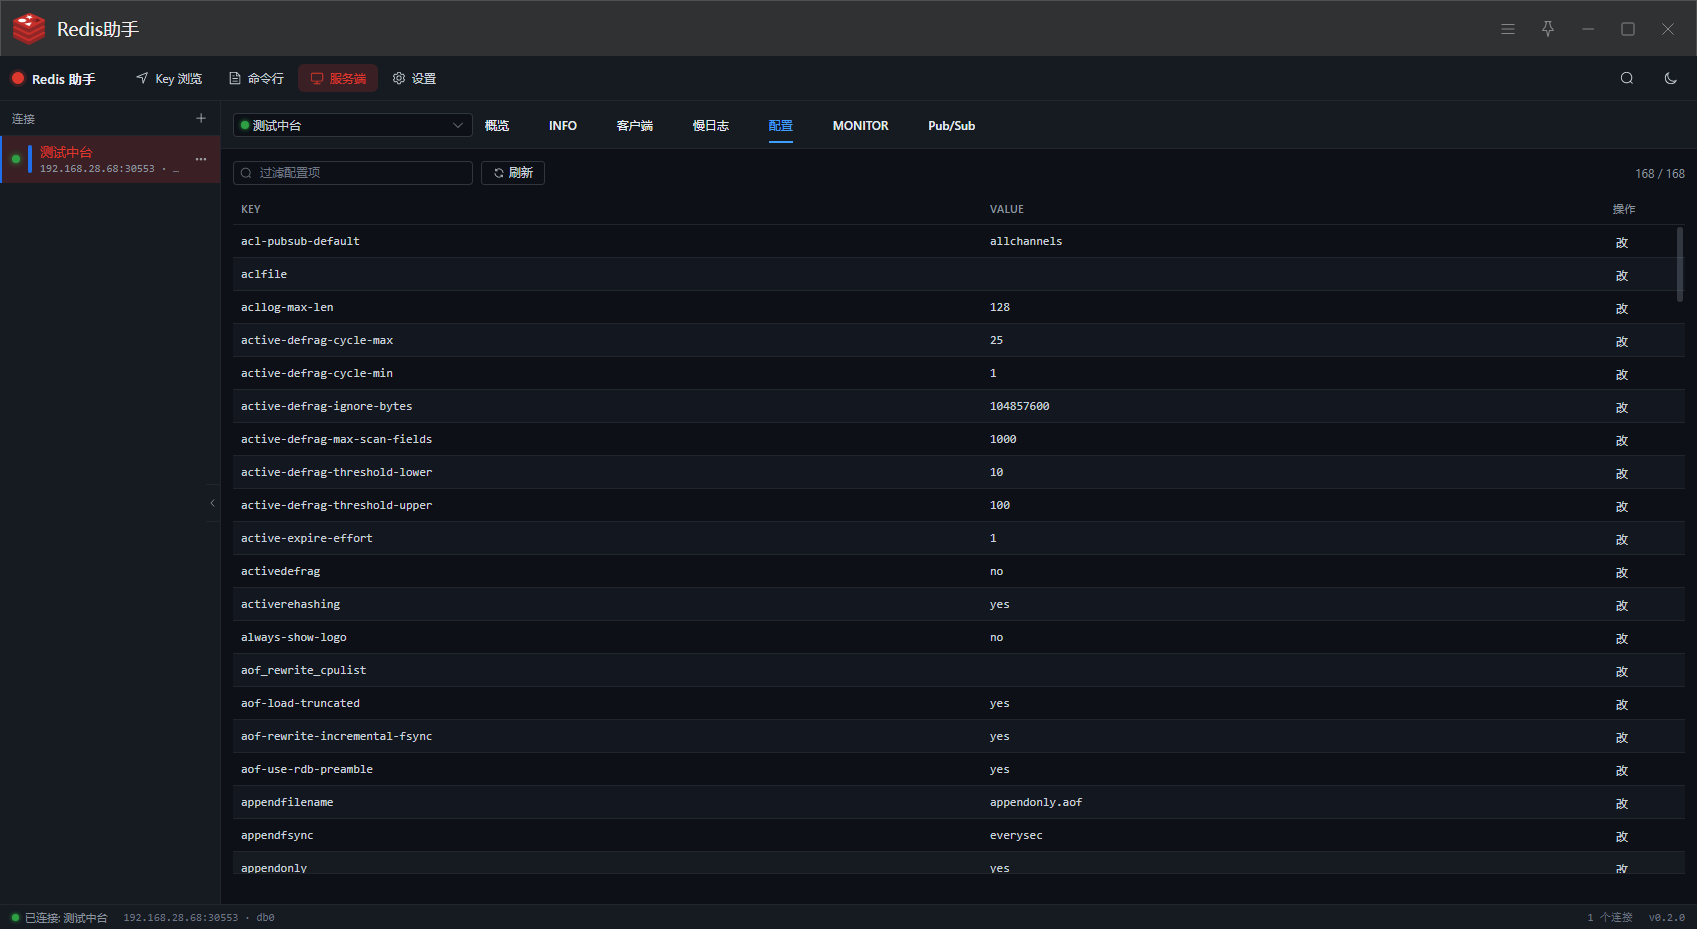Image resolution: width=1697 pixels, height=929 pixels.
Task: Edit the aclfile config value
Action: tap(1622, 275)
